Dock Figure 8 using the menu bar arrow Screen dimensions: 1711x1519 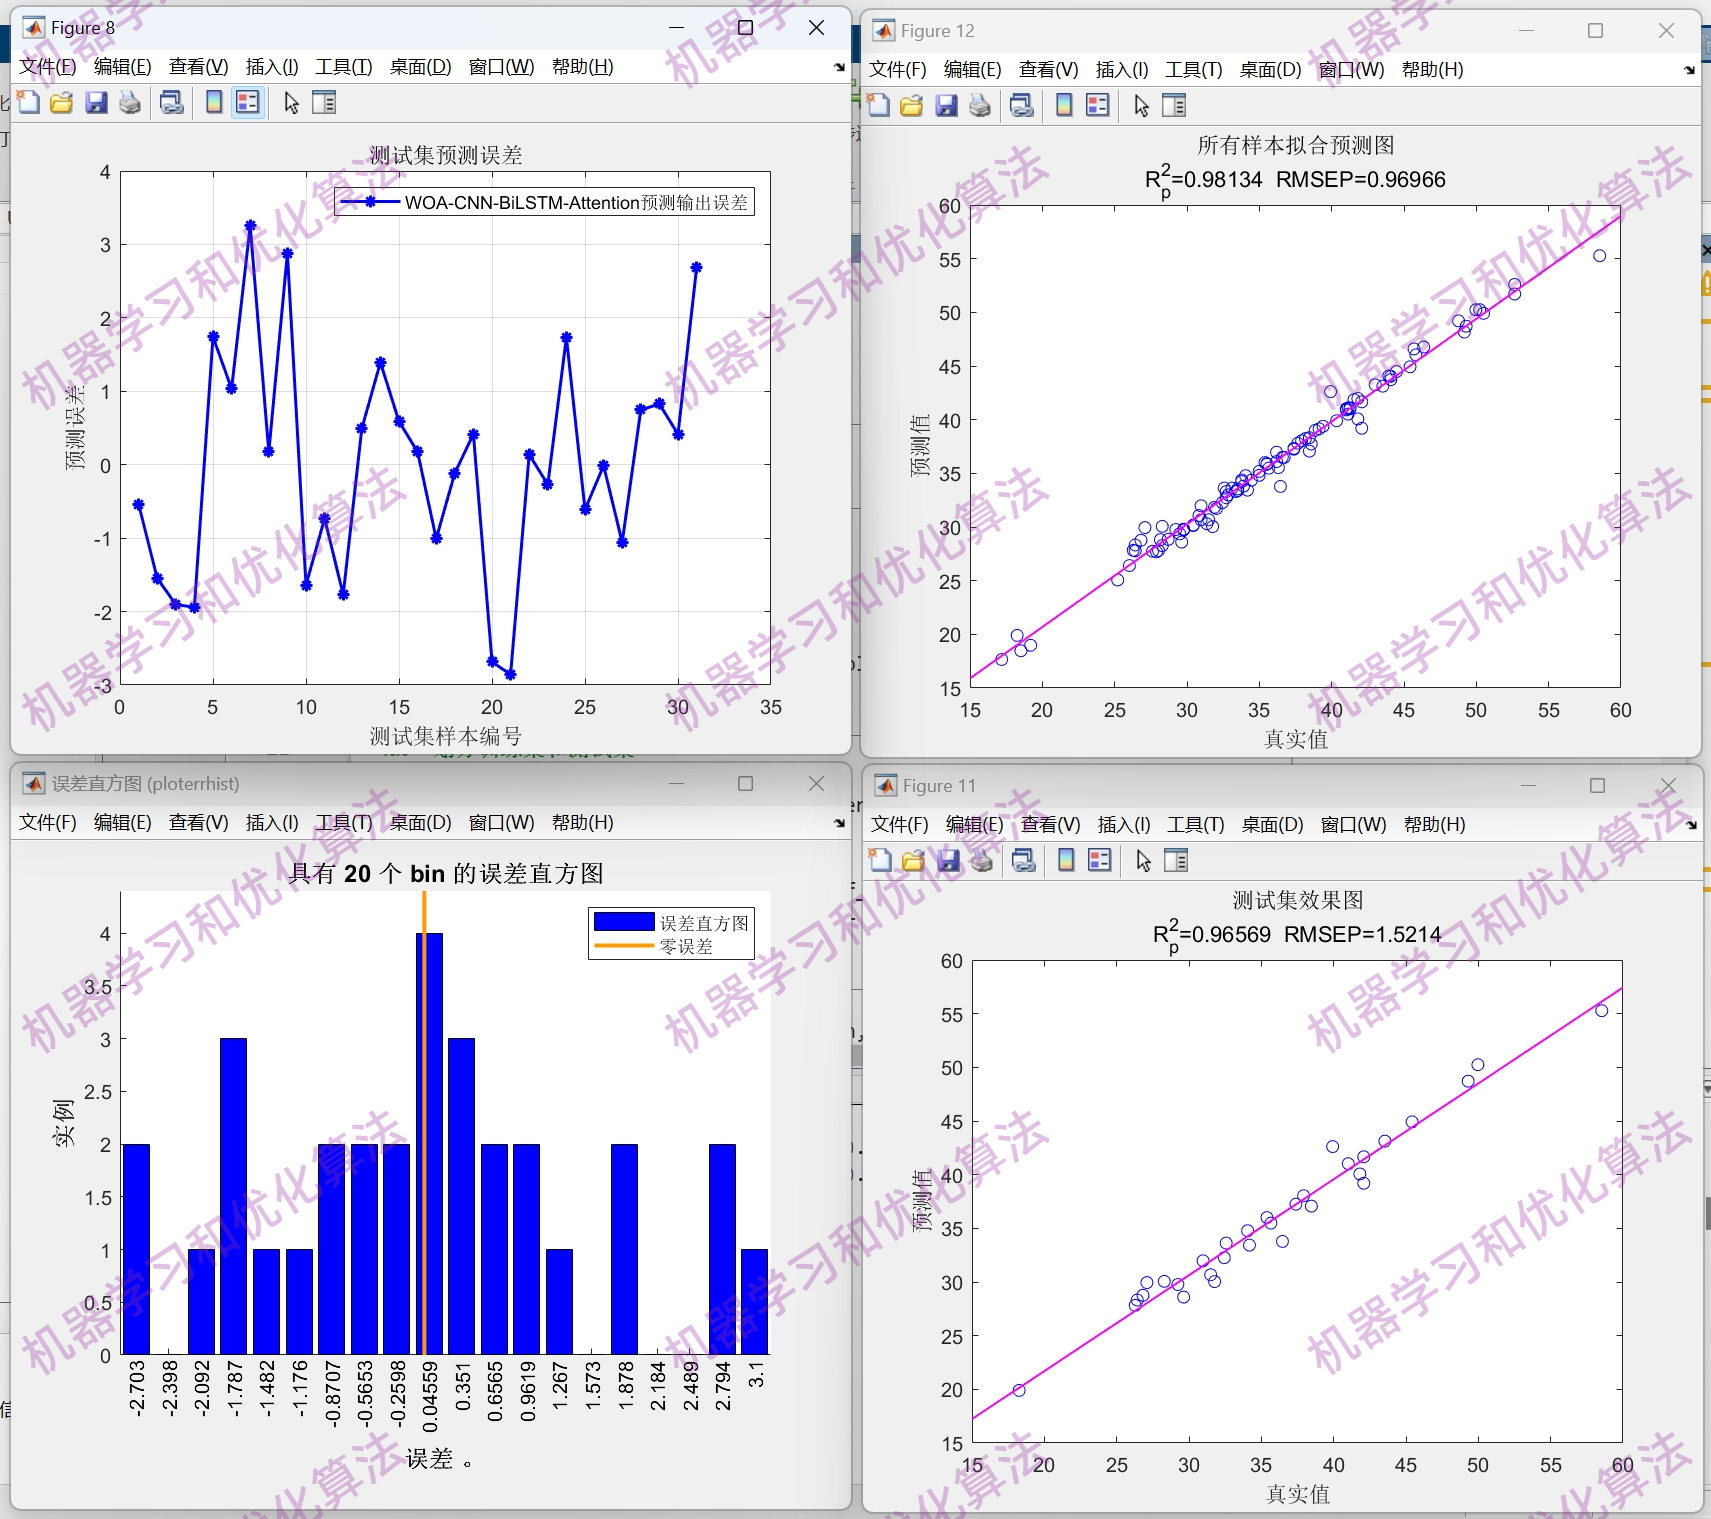tap(839, 68)
